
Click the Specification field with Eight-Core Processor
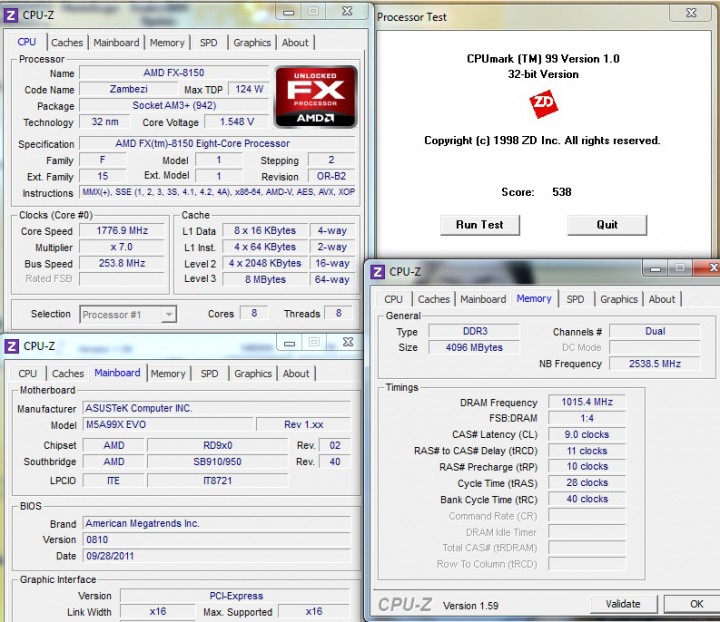[217, 143]
